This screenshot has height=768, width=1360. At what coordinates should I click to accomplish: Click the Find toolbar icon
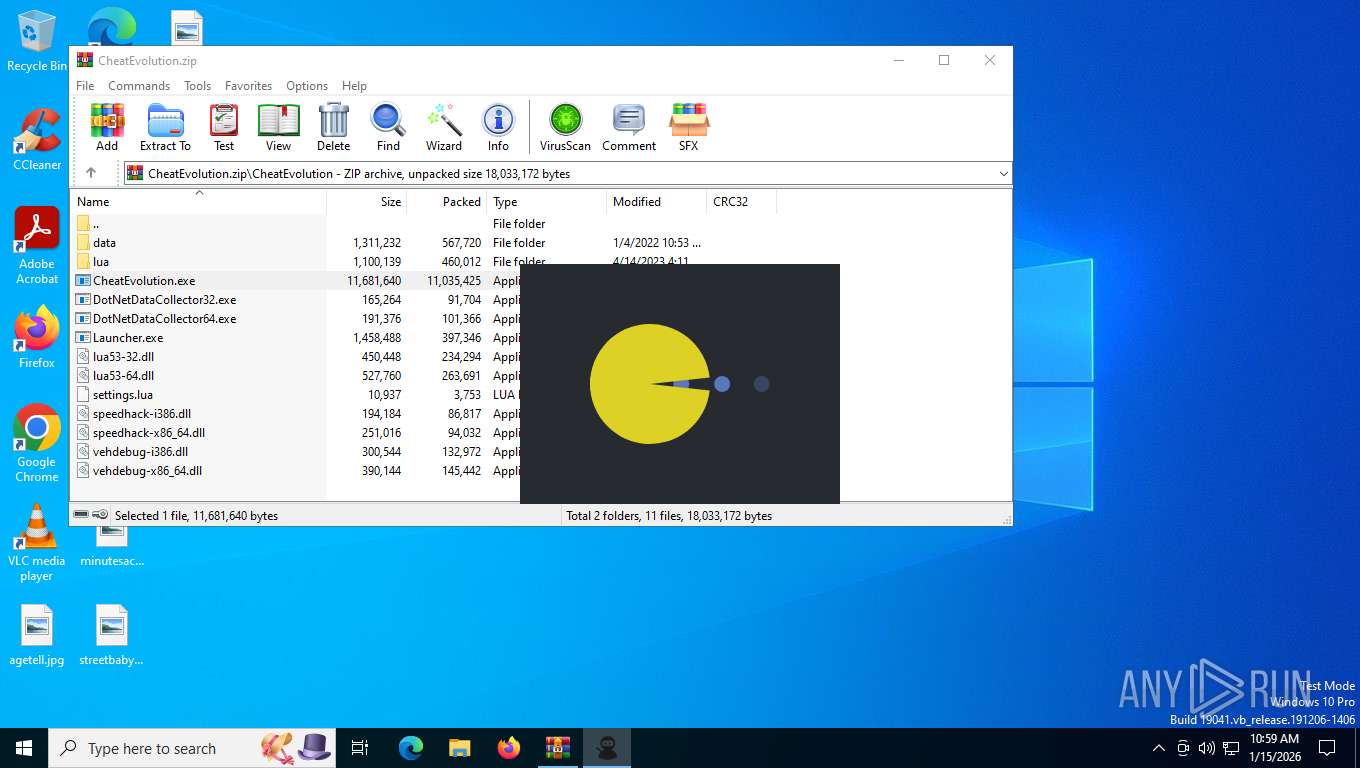[388, 127]
